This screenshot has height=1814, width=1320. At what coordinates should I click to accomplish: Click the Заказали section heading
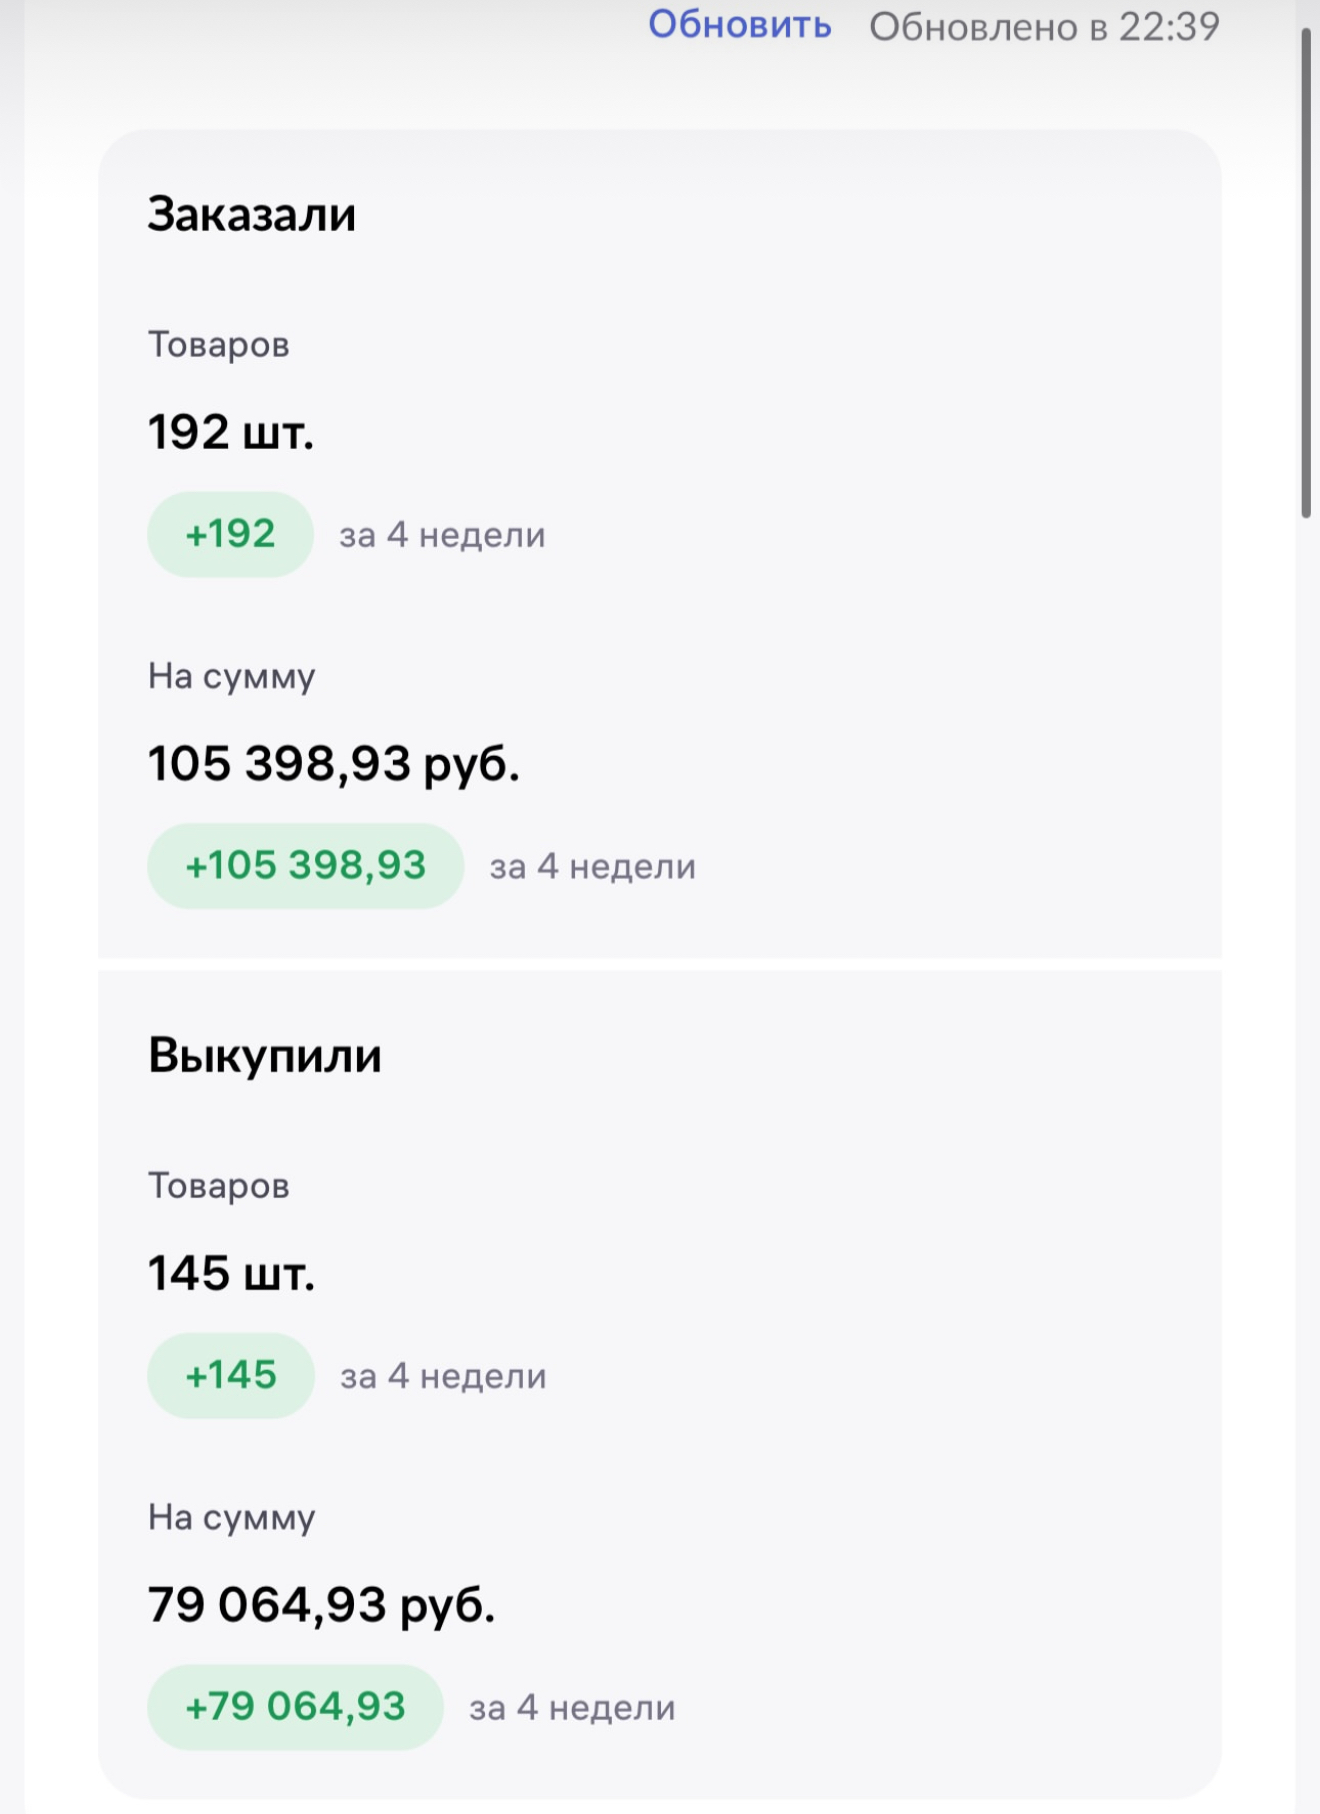point(252,214)
